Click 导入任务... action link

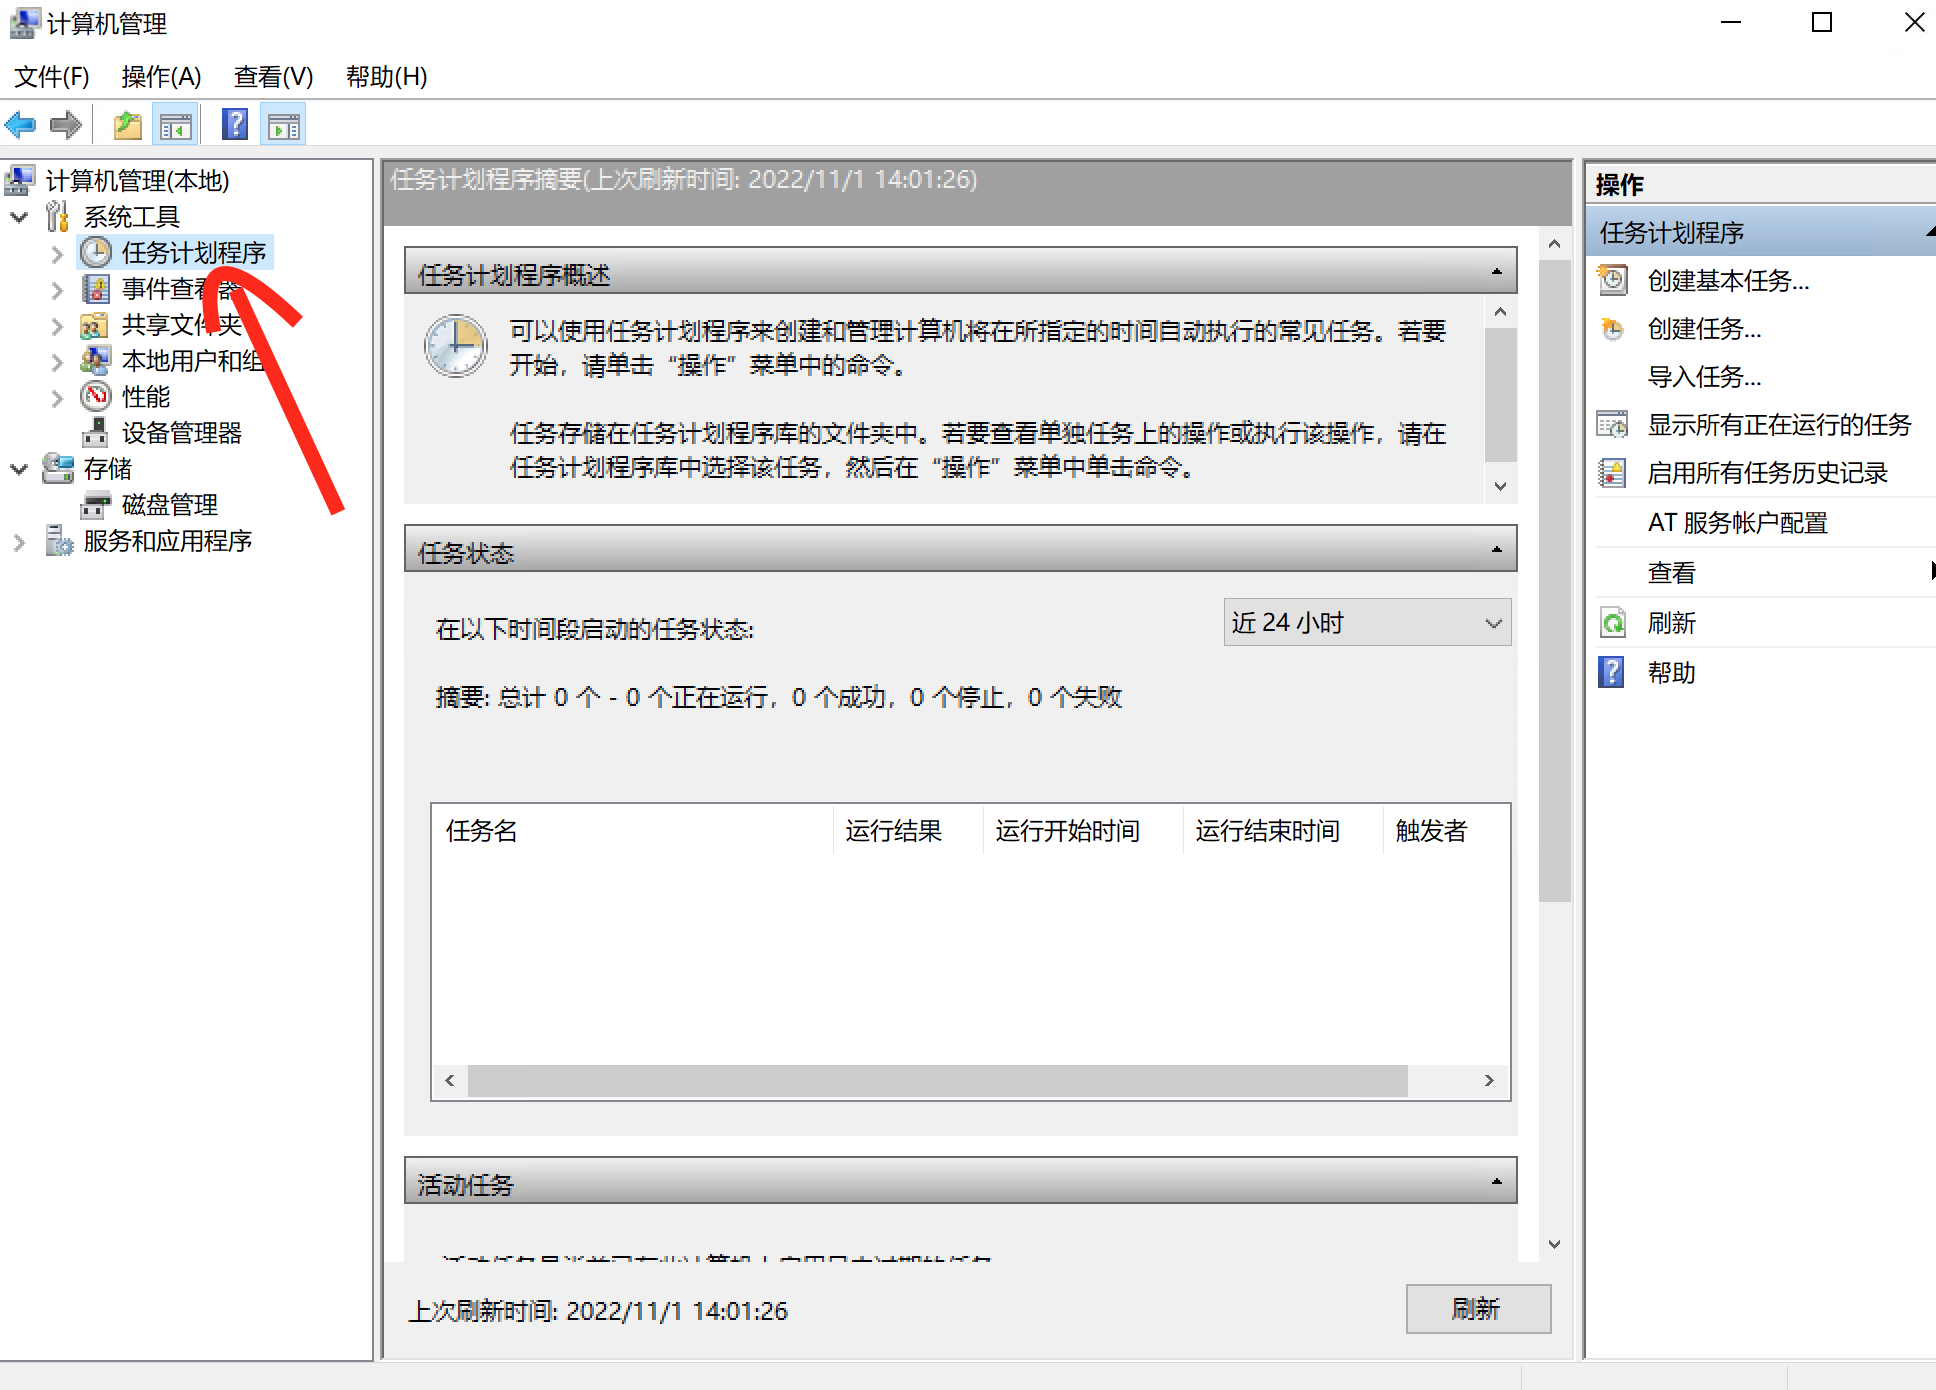coord(1704,377)
